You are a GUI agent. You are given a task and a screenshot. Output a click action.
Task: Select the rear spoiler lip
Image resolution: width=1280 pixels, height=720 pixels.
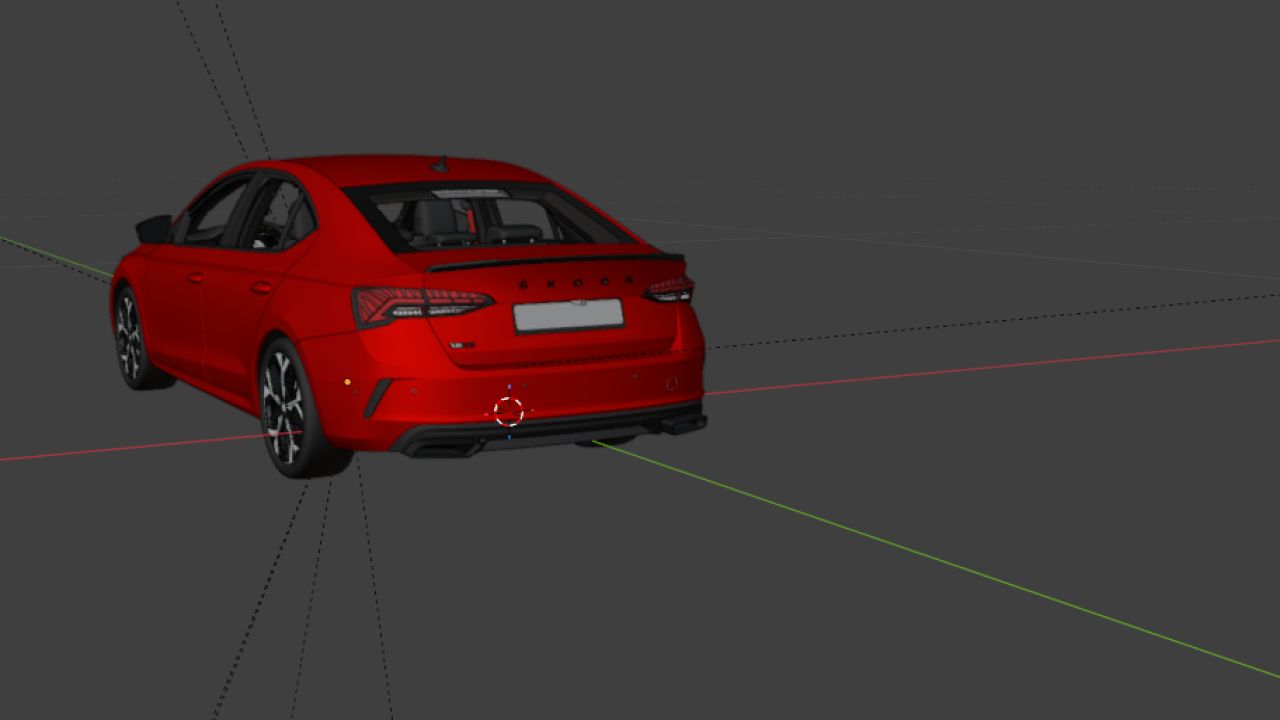coord(556,261)
